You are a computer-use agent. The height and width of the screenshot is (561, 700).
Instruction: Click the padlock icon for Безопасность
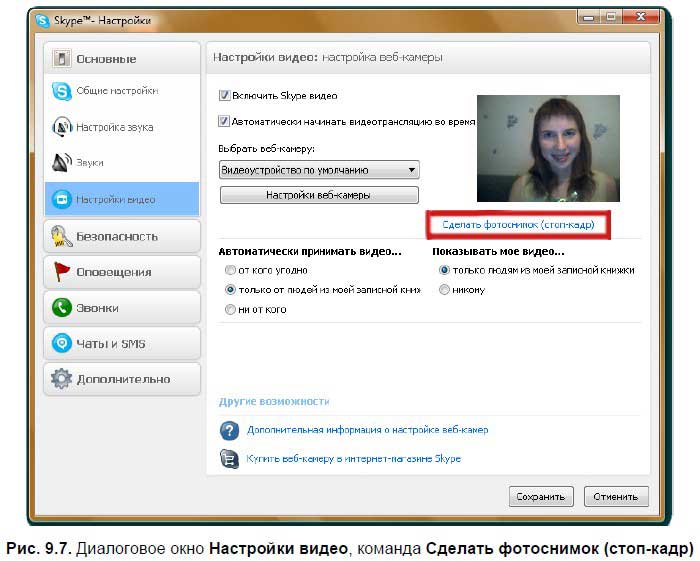[62, 236]
